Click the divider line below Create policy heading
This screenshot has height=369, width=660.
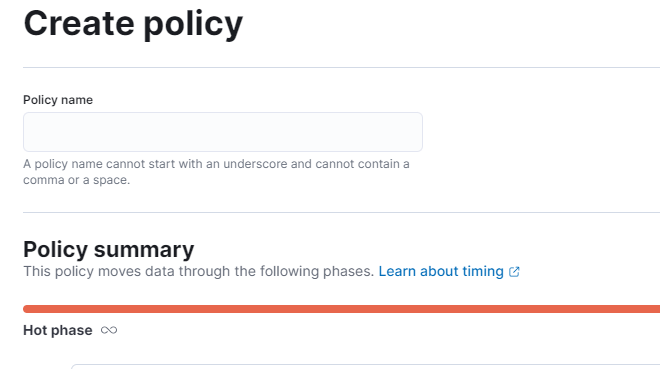pos(341,67)
